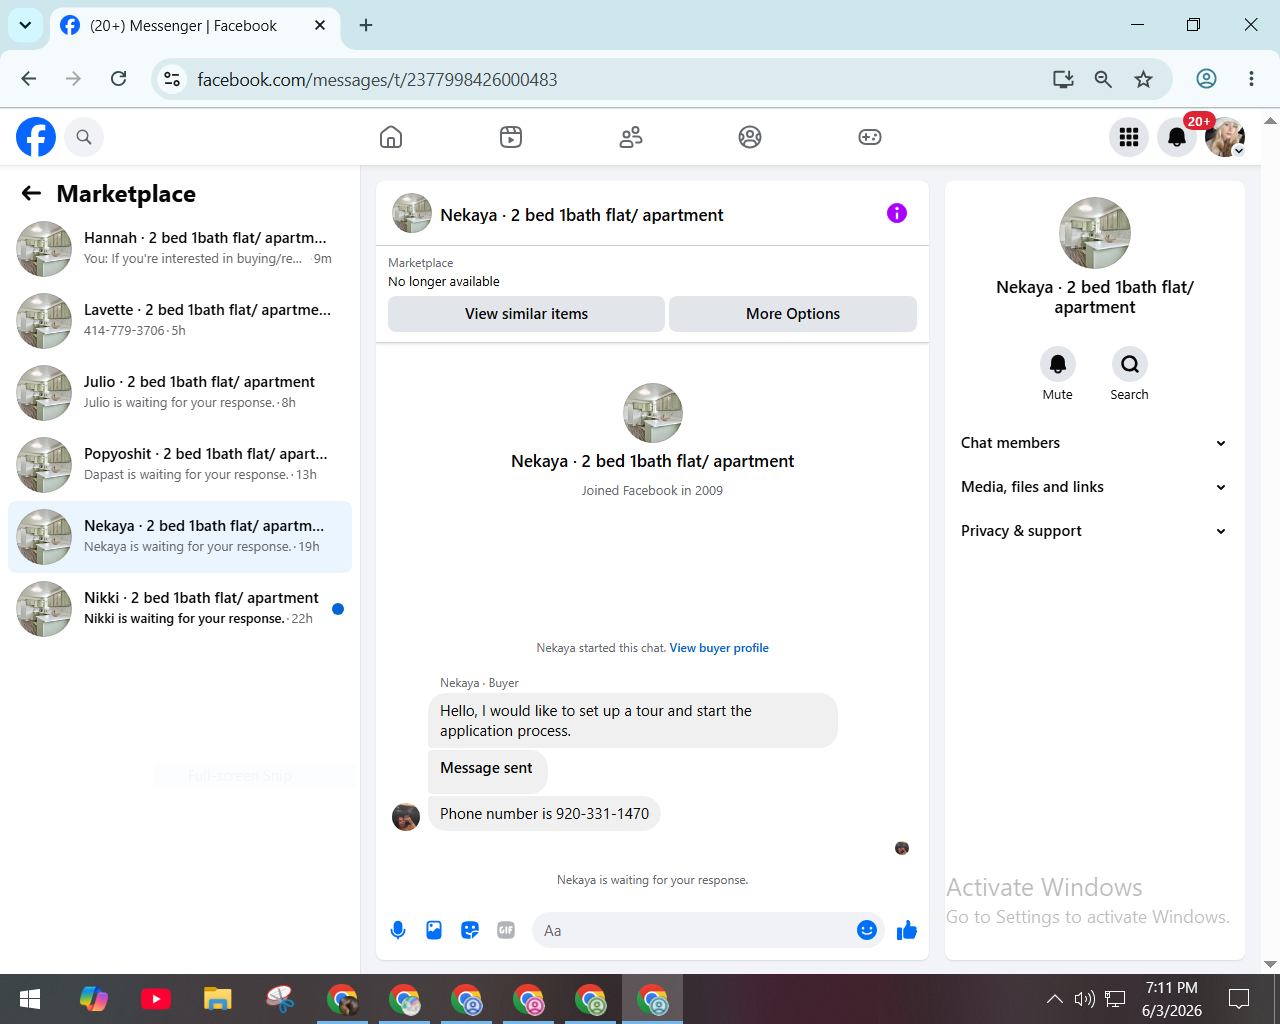
Task: Record a voice clip microphone icon
Action: click(x=398, y=930)
